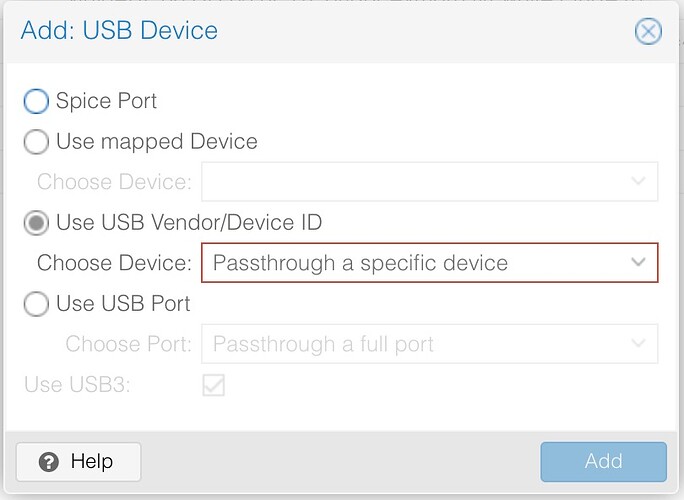Click the question mark Help icon
Viewport: 684px width, 500px height.
coord(48,462)
